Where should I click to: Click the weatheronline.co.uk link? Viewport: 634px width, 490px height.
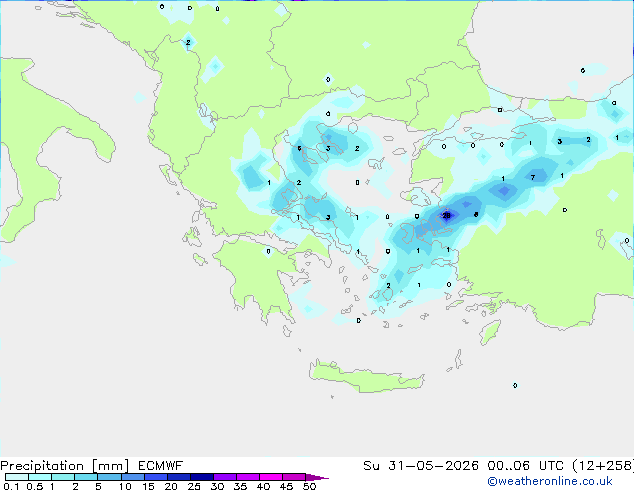(550, 481)
